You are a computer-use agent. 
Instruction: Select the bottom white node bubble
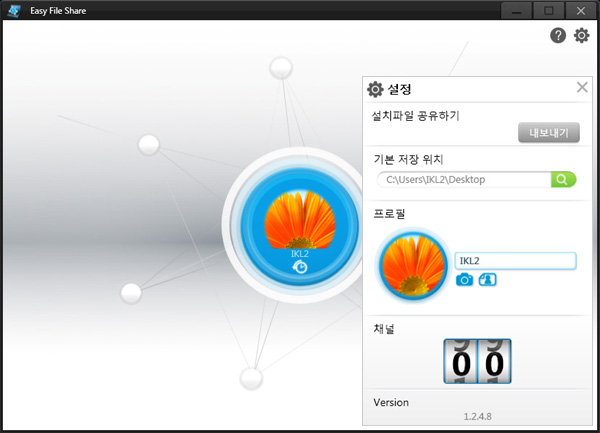[x=251, y=378]
